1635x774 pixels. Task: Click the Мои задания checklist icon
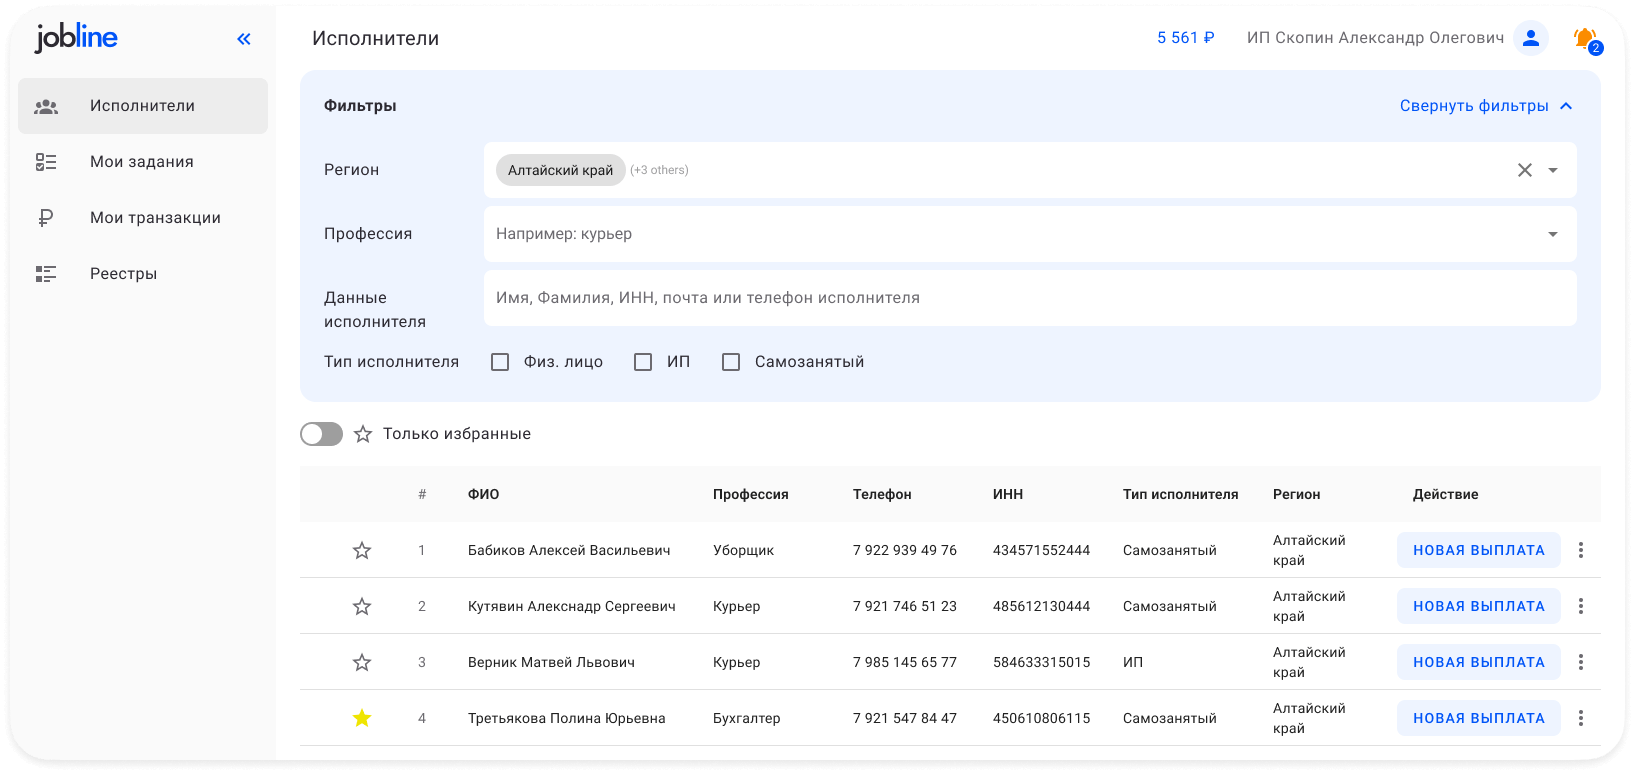46,162
